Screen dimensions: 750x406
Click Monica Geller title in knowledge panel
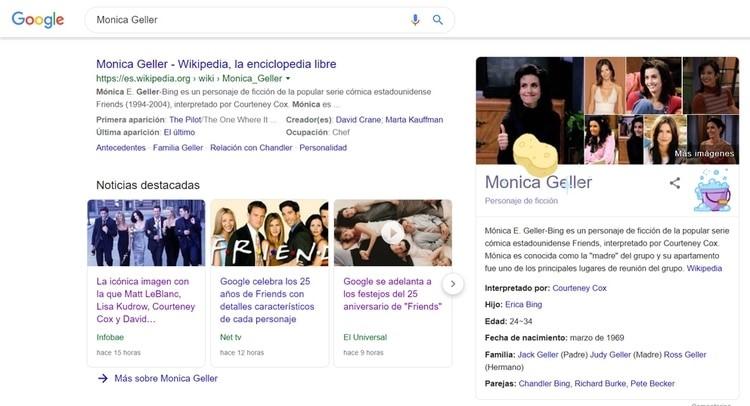[538, 182]
